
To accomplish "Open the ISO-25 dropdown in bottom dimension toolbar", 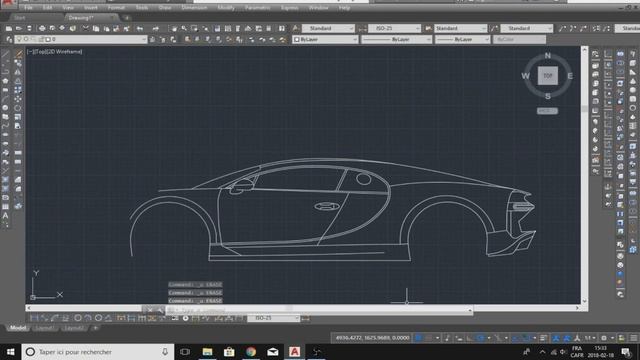I will 273,318.
